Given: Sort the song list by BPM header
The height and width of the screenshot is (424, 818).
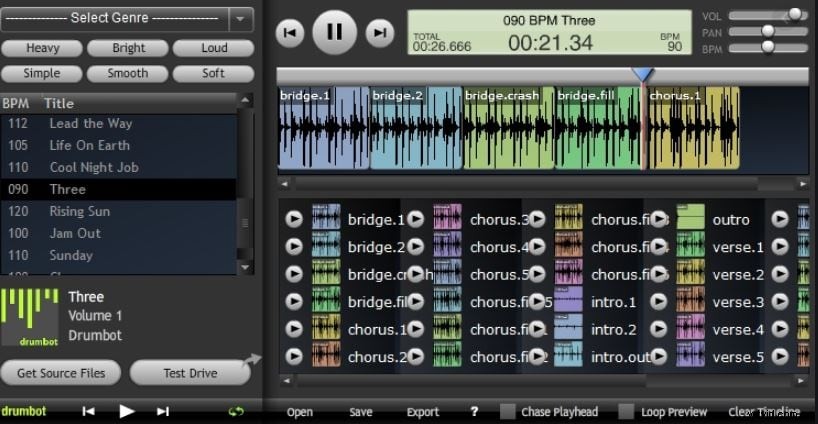Looking at the screenshot, I should 16,103.
